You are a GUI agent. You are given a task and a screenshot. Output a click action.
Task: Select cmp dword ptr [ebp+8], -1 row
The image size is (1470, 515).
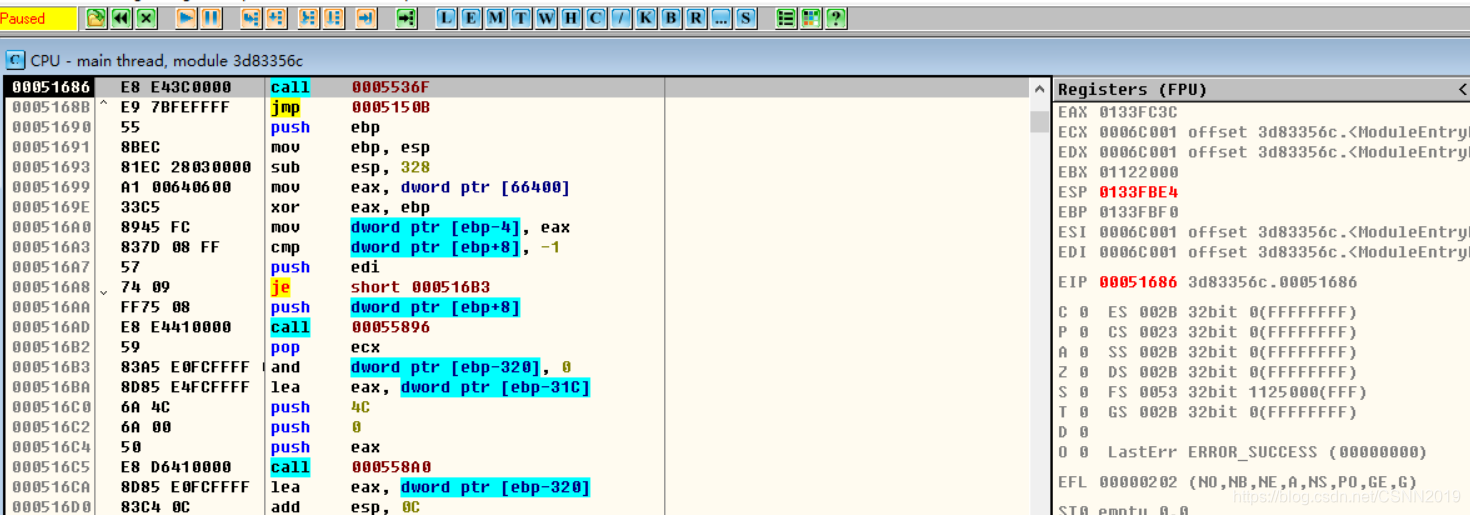coord(515,247)
